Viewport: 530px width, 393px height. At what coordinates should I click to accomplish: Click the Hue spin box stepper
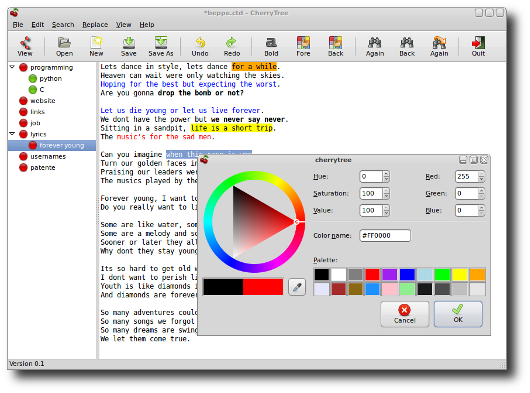tap(386, 176)
